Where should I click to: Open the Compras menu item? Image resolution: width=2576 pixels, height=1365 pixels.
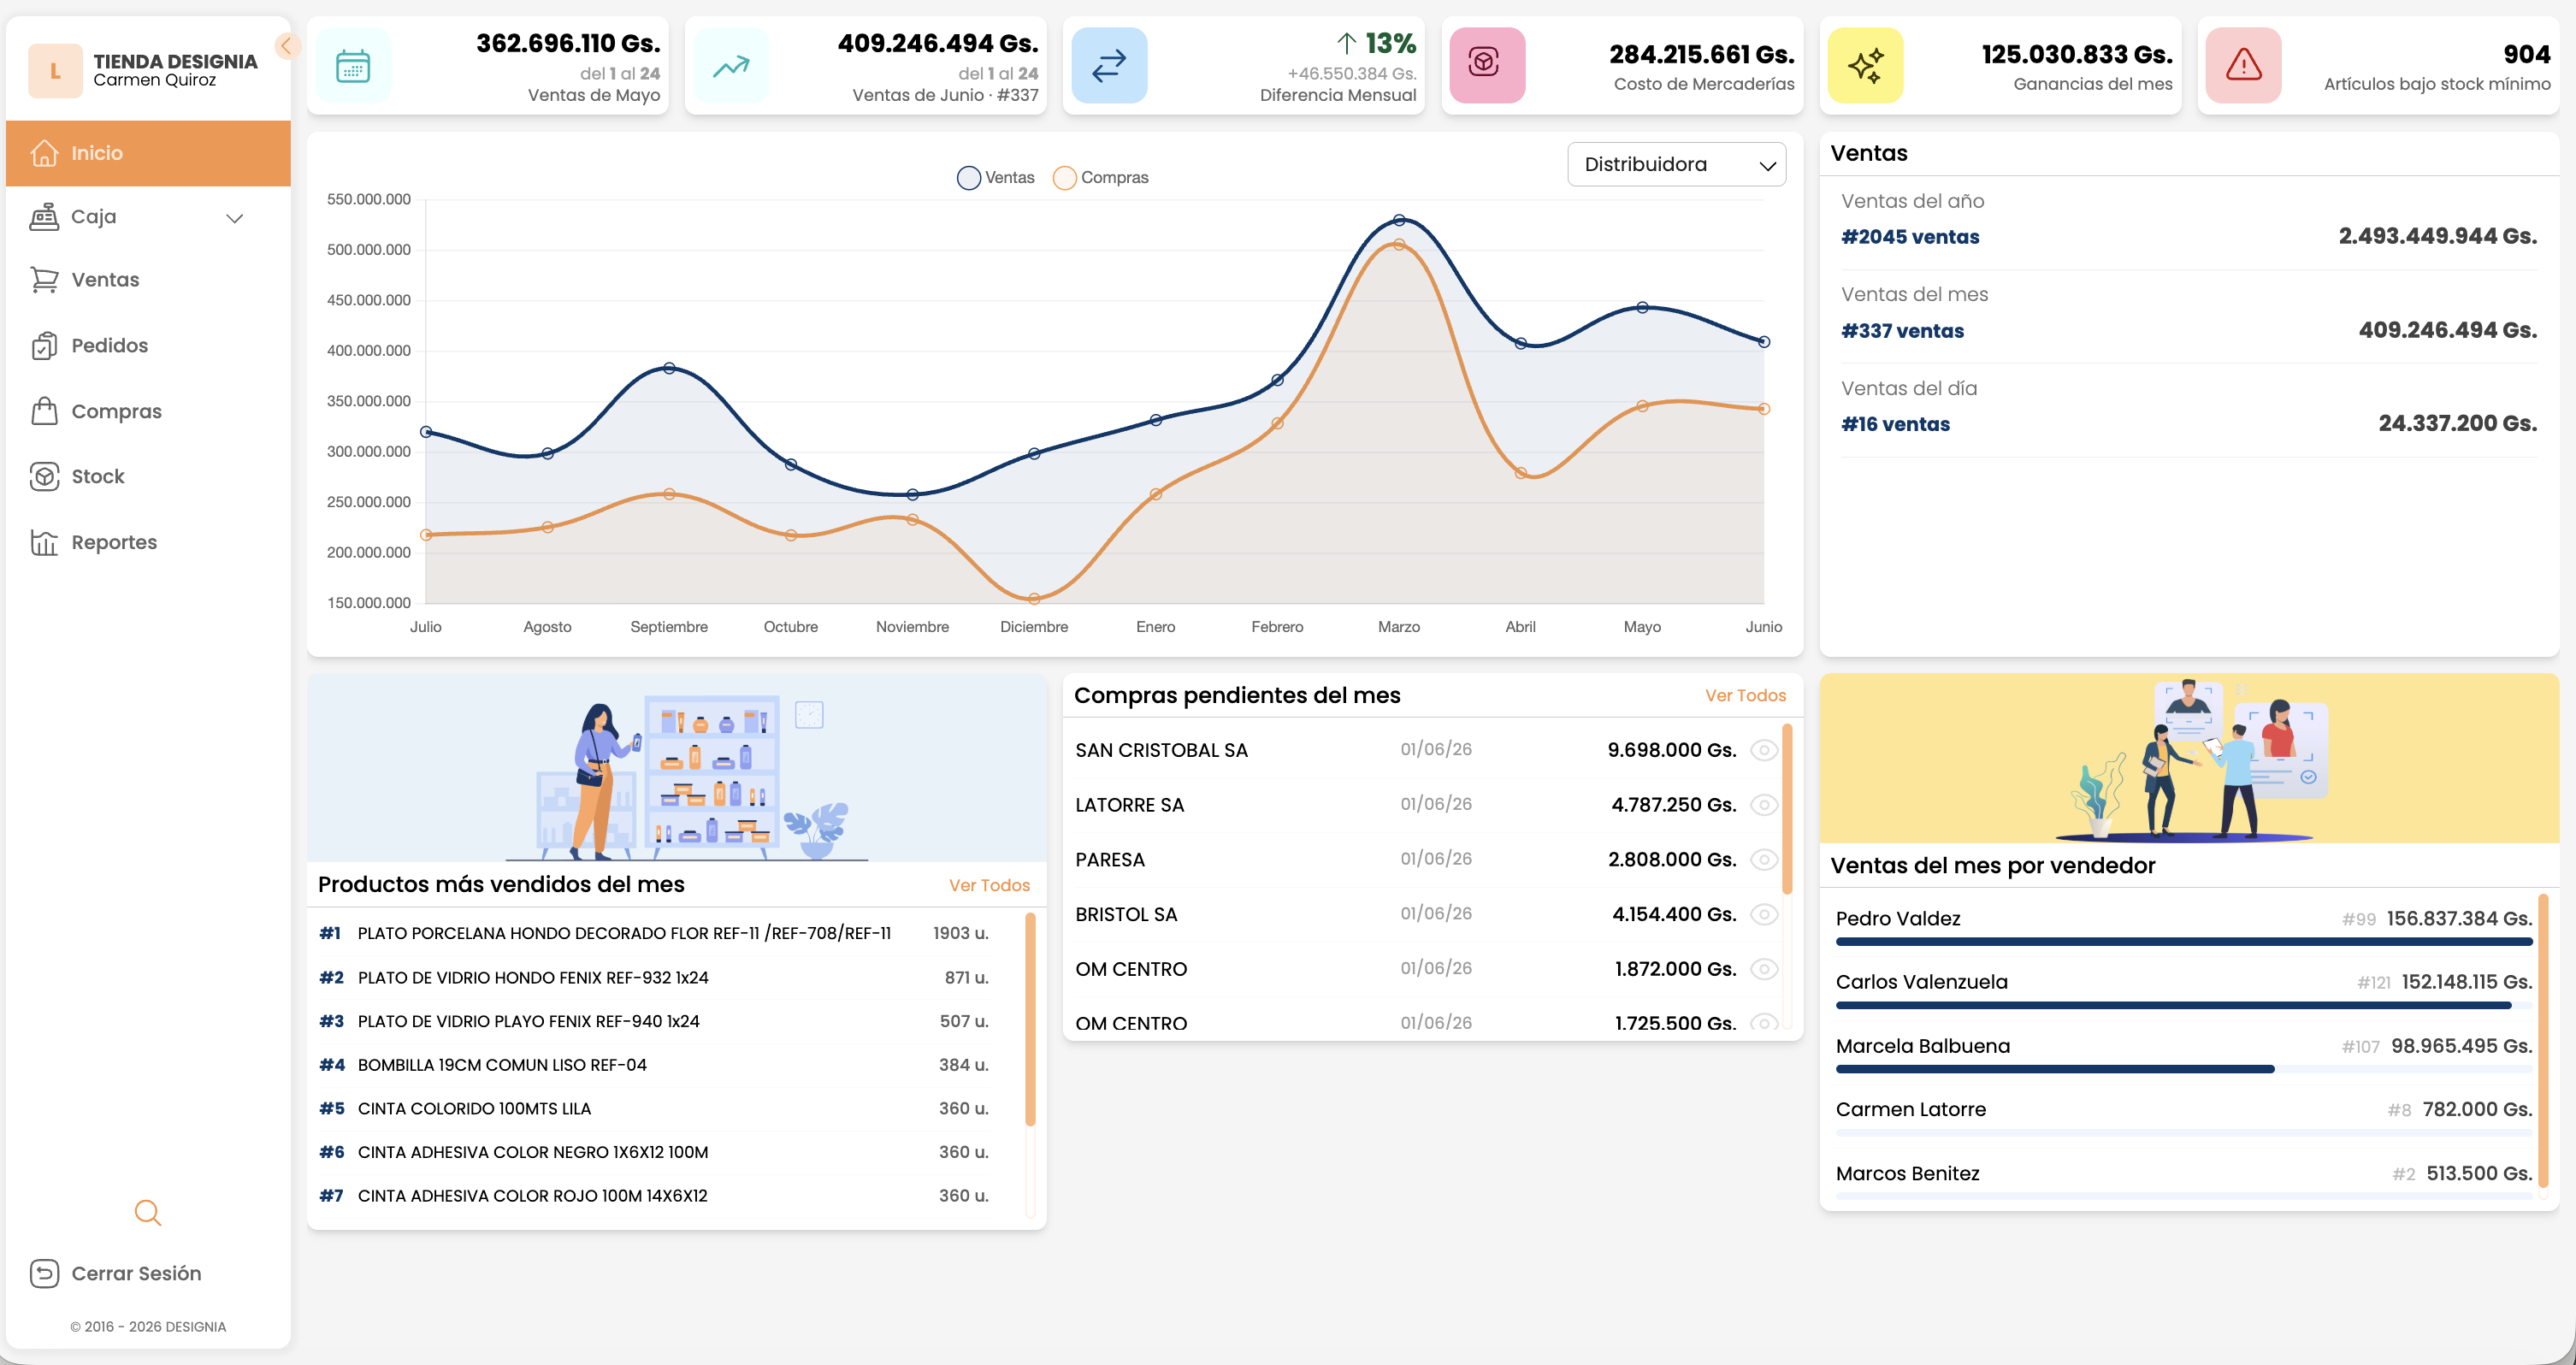pyautogui.click(x=148, y=411)
